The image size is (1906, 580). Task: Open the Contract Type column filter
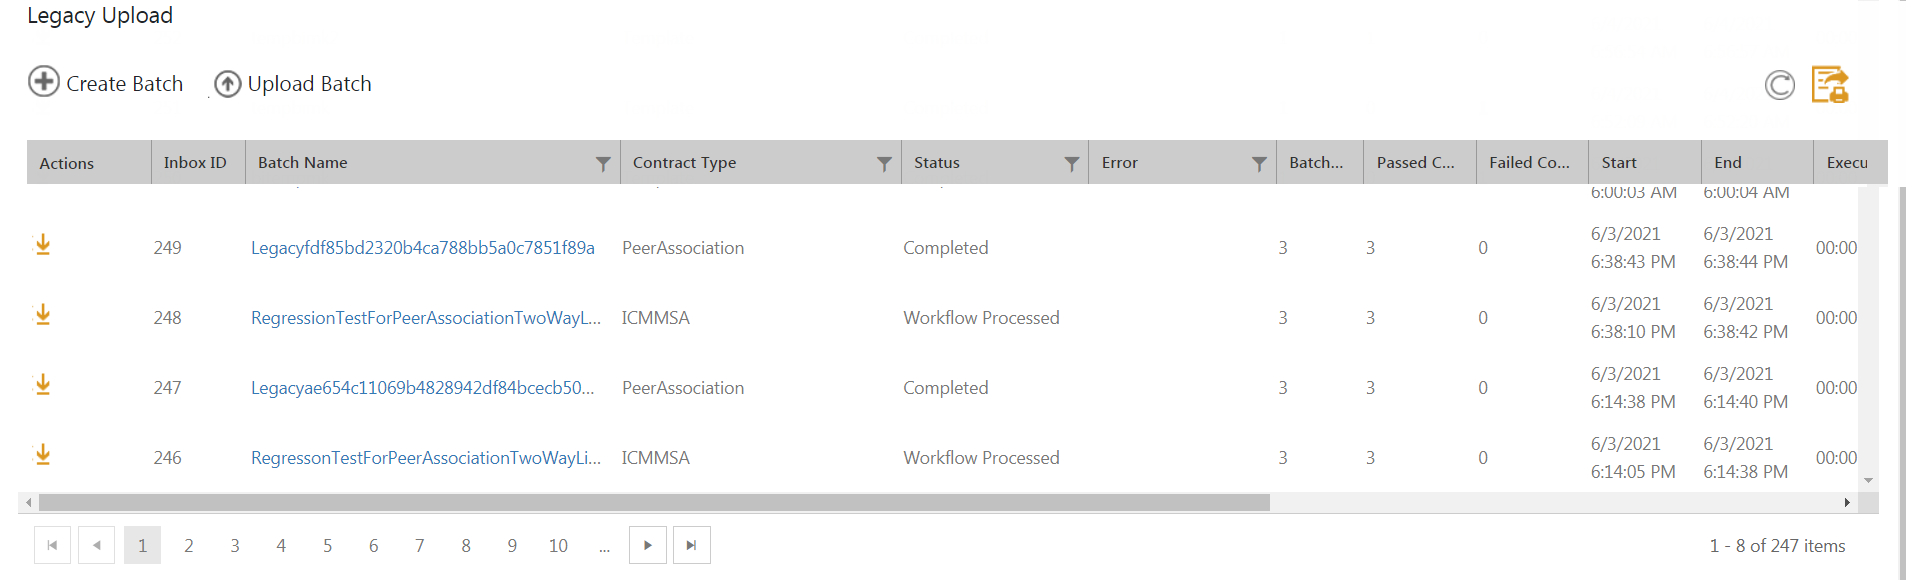click(884, 163)
